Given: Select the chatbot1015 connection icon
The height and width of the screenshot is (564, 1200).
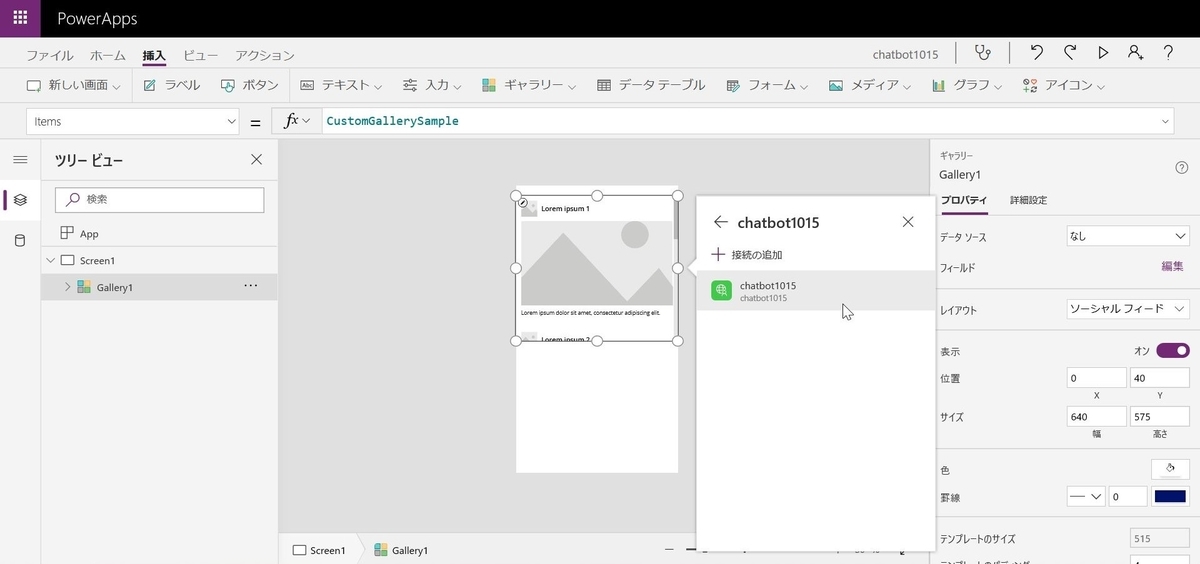Looking at the screenshot, I should click(721, 290).
